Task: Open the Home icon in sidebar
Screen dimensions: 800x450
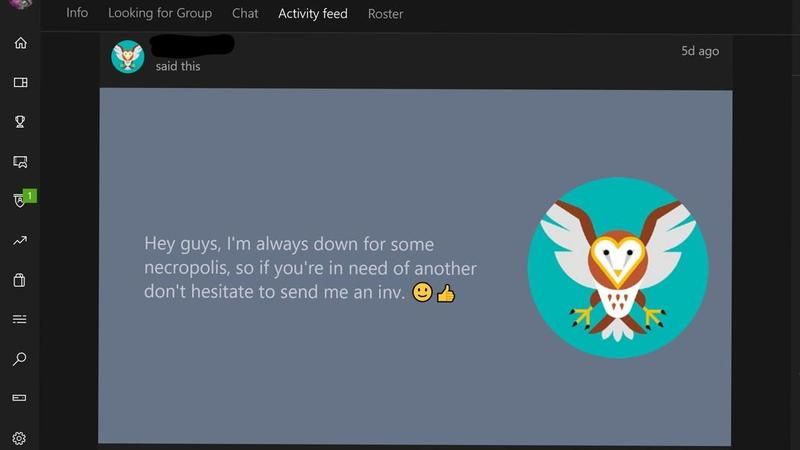Action: click(x=20, y=43)
